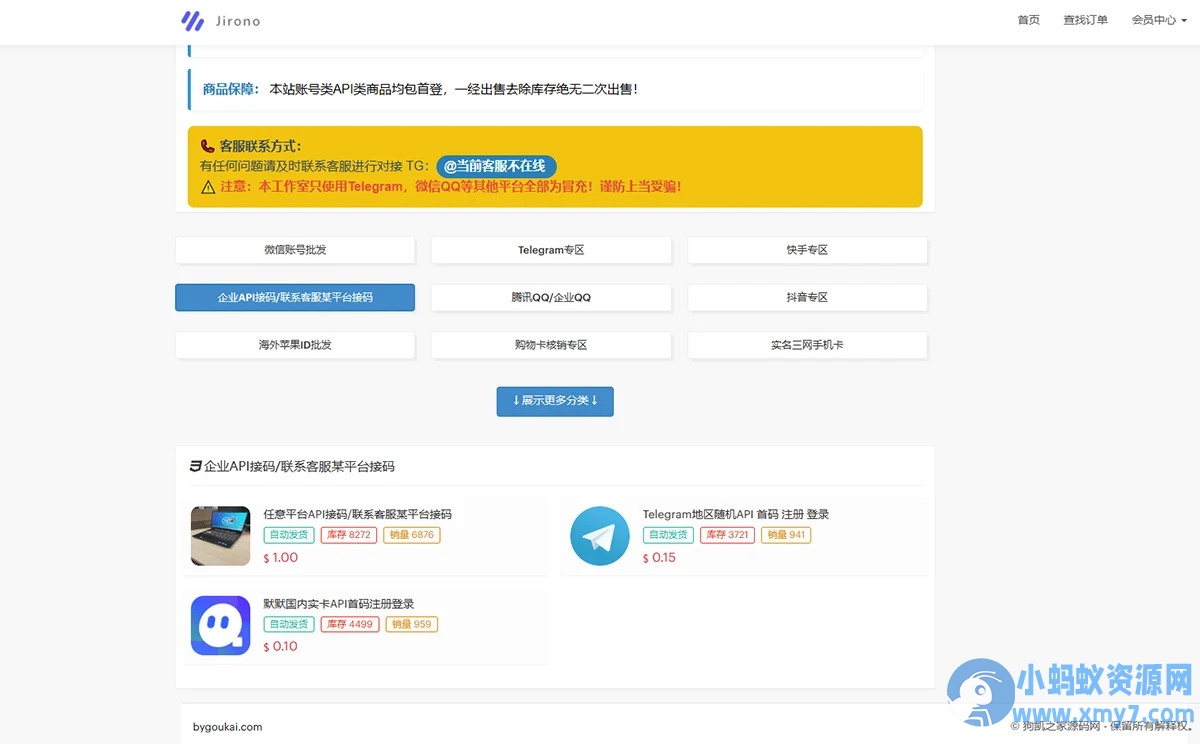Click the warning triangle icon before 注意

[x=208, y=187]
